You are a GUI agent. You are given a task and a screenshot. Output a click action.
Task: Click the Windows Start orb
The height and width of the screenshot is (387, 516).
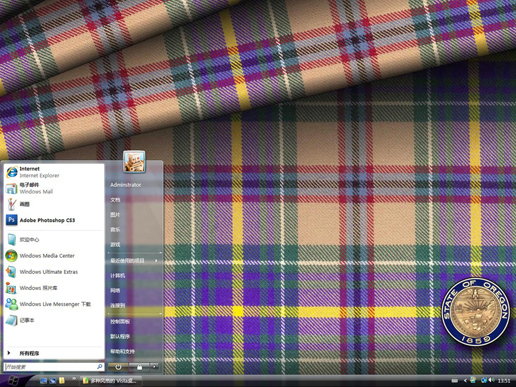point(13,380)
